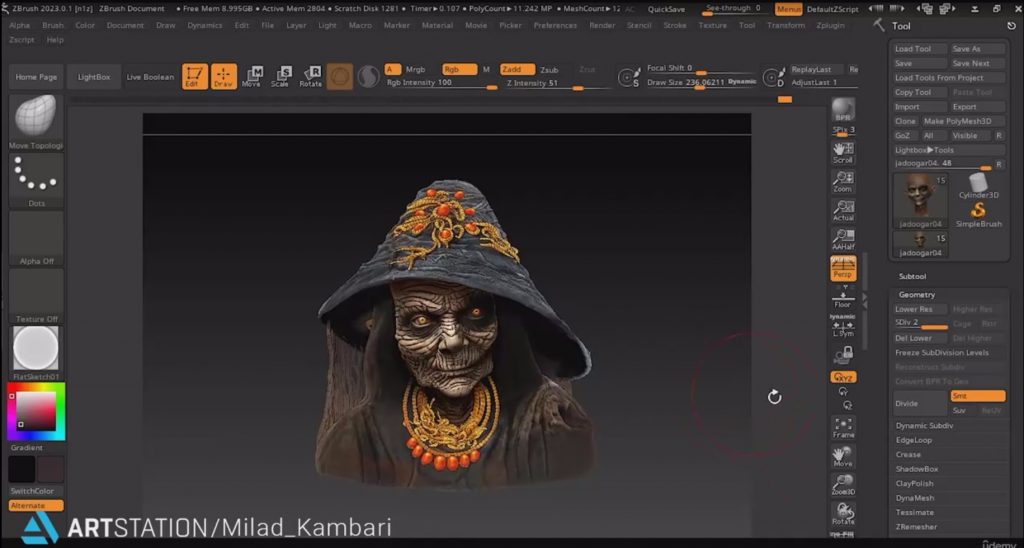Screen dimensions: 1024x548
Task: Expand the ZRemesher options
Action: pos(916,526)
